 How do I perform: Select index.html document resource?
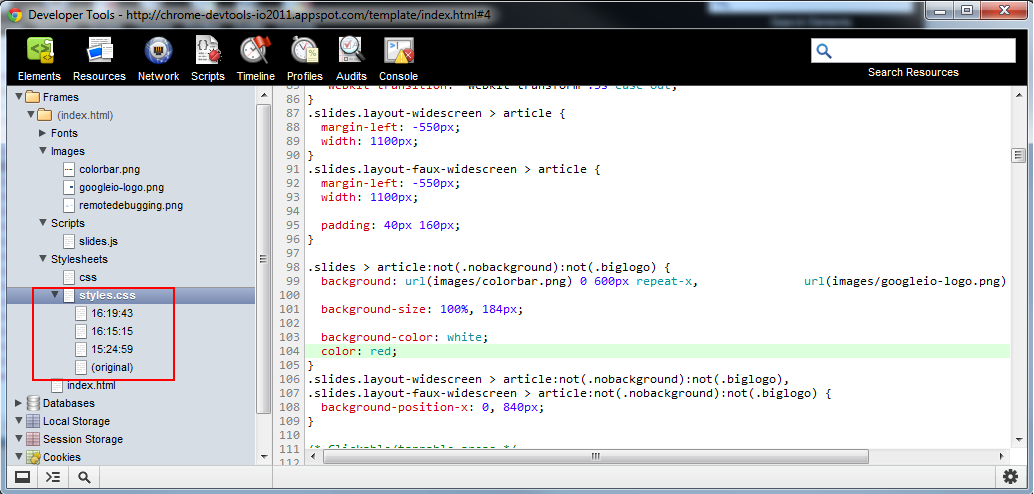83,385
